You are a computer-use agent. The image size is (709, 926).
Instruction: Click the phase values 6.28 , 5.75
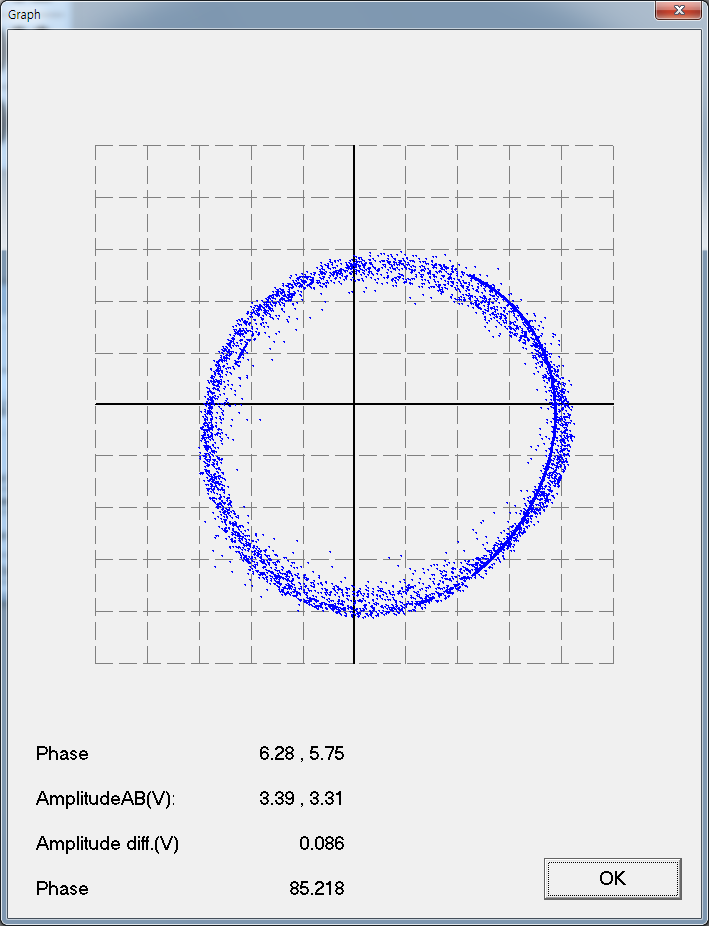tap(301, 754)
